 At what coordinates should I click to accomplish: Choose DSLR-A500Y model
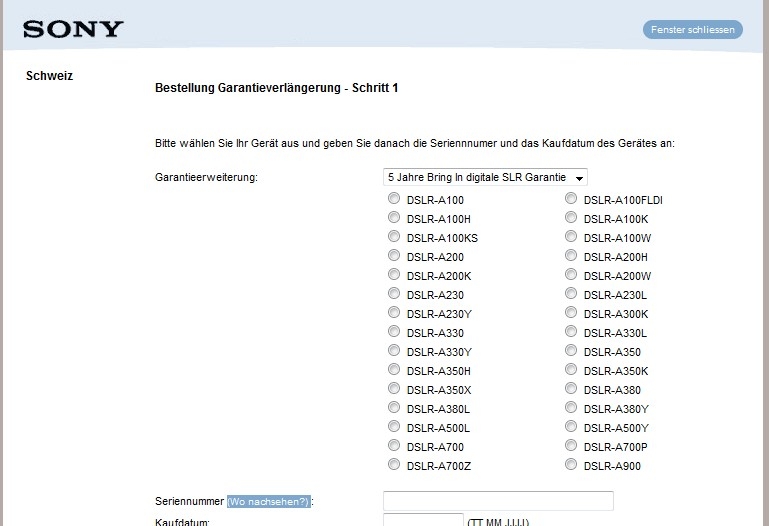(x=571, y=426)
